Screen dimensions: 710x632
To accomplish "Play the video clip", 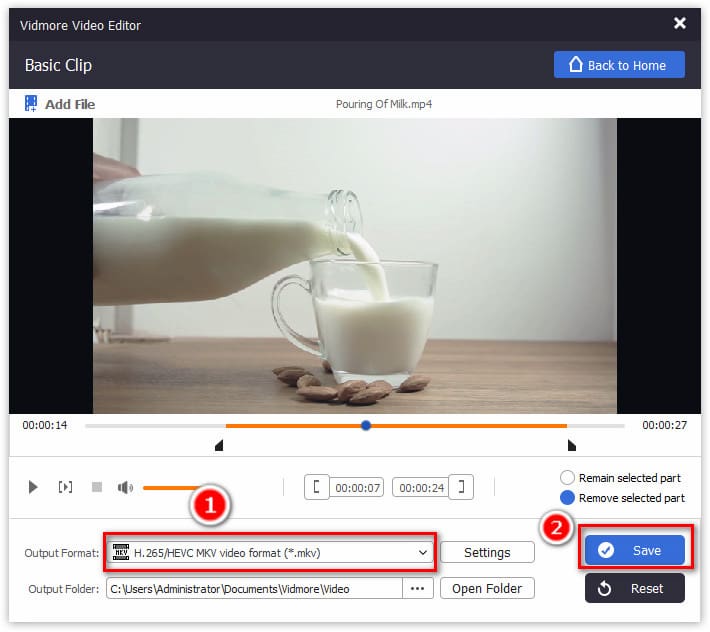I will click(33, 488).
